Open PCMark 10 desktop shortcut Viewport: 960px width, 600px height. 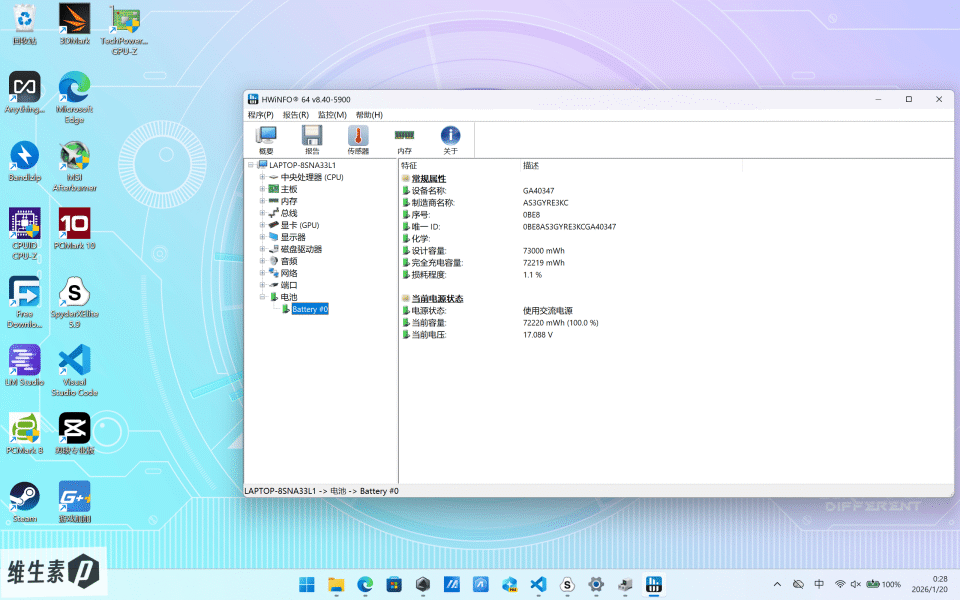click(74, 222)
